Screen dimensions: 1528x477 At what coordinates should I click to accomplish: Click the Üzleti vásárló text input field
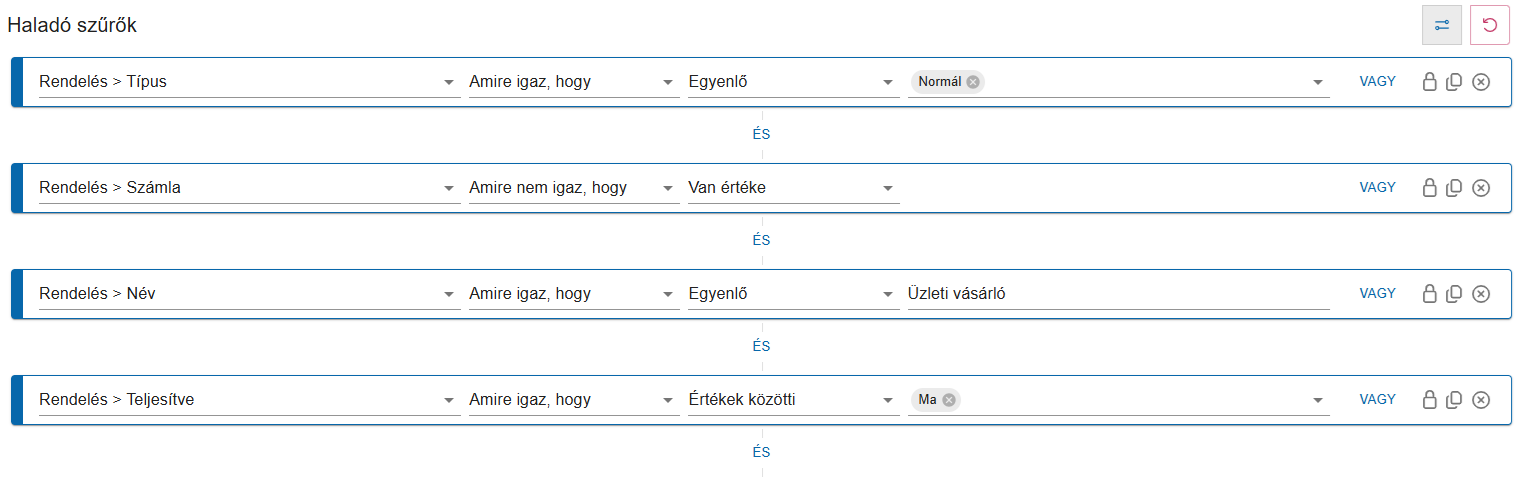point(1117,294)
